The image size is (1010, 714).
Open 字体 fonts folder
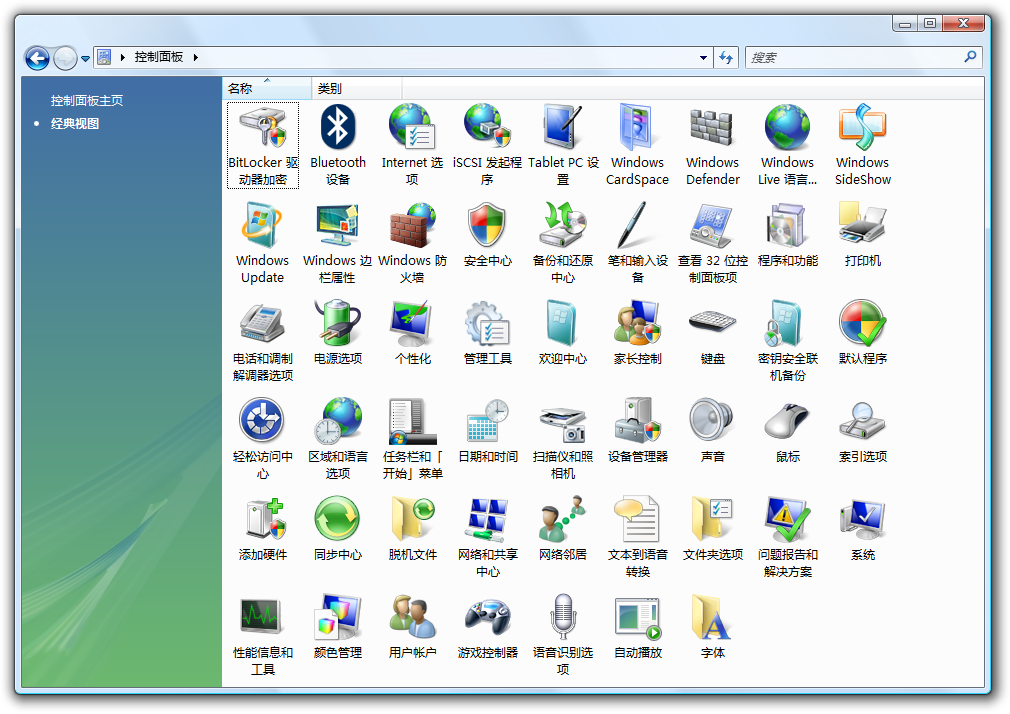pos(712,618)
